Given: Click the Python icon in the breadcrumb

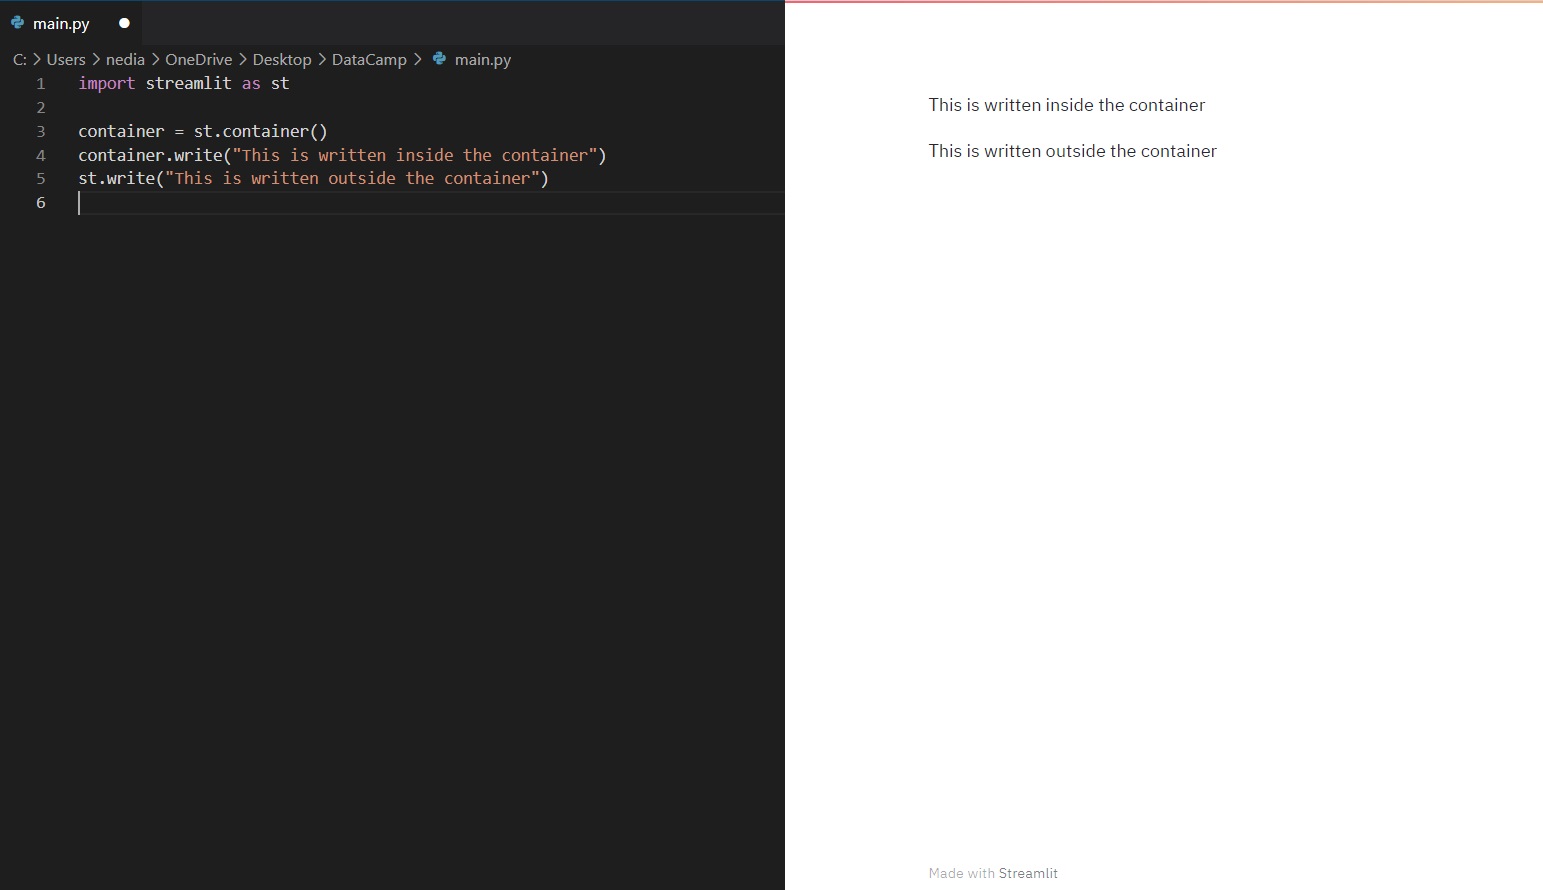Looking at the screenshot, I should click(439, 59).
